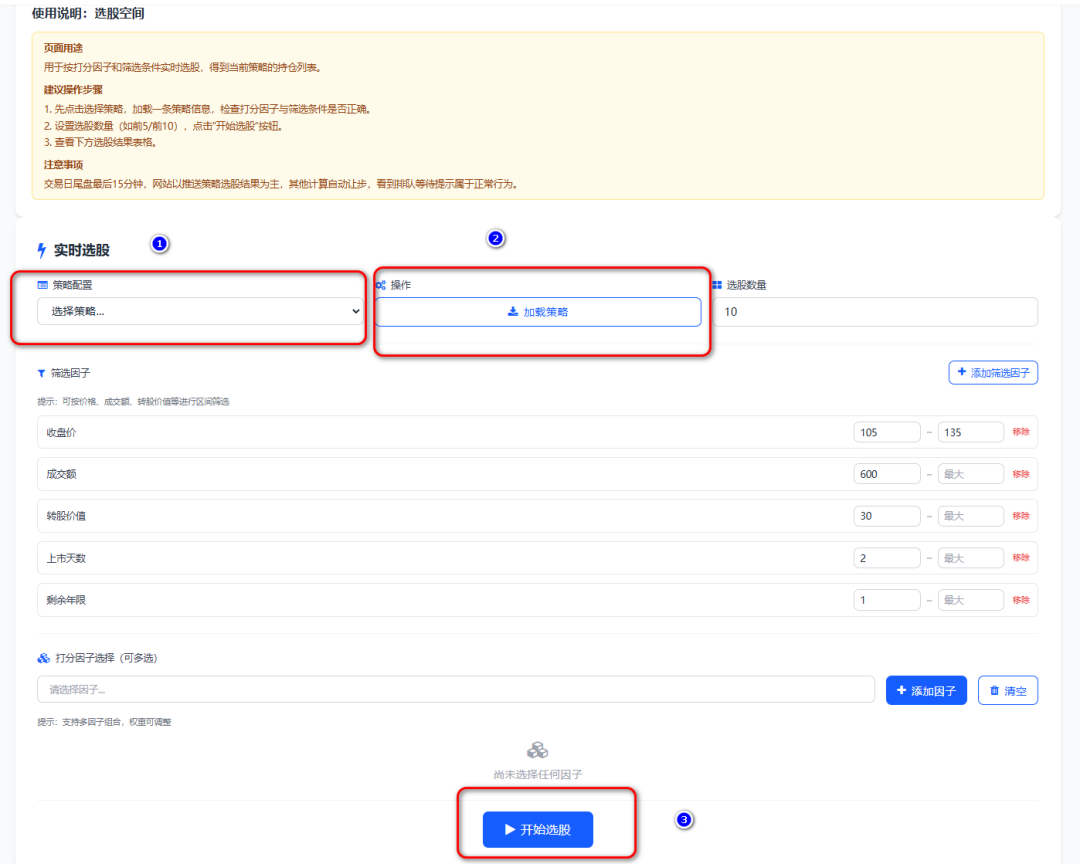Image resolution: width=1080 pixels, height=864 pixels.
Task: Click the lightning icon beside 实时选股
Action: (x=42, y=250)
